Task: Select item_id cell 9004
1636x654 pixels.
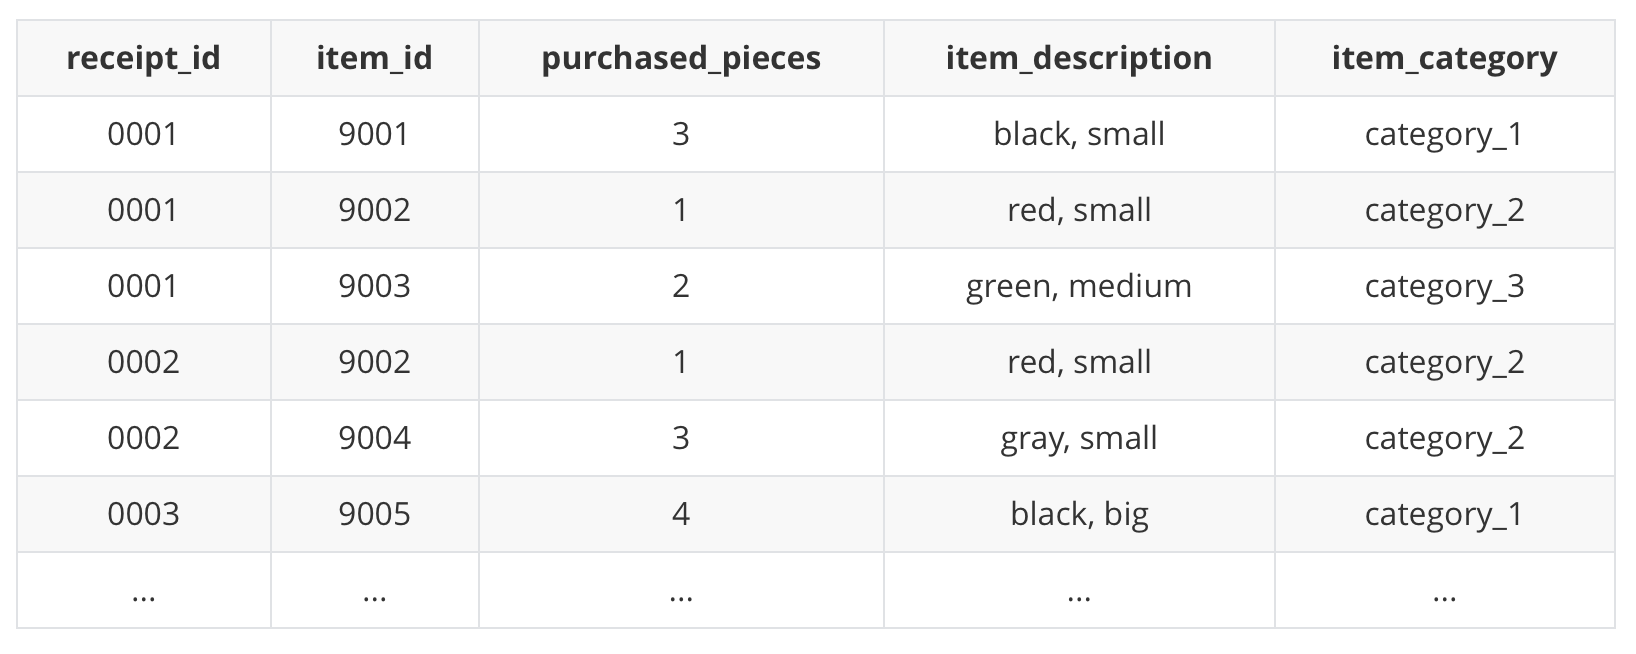Action: coord(374,438)
